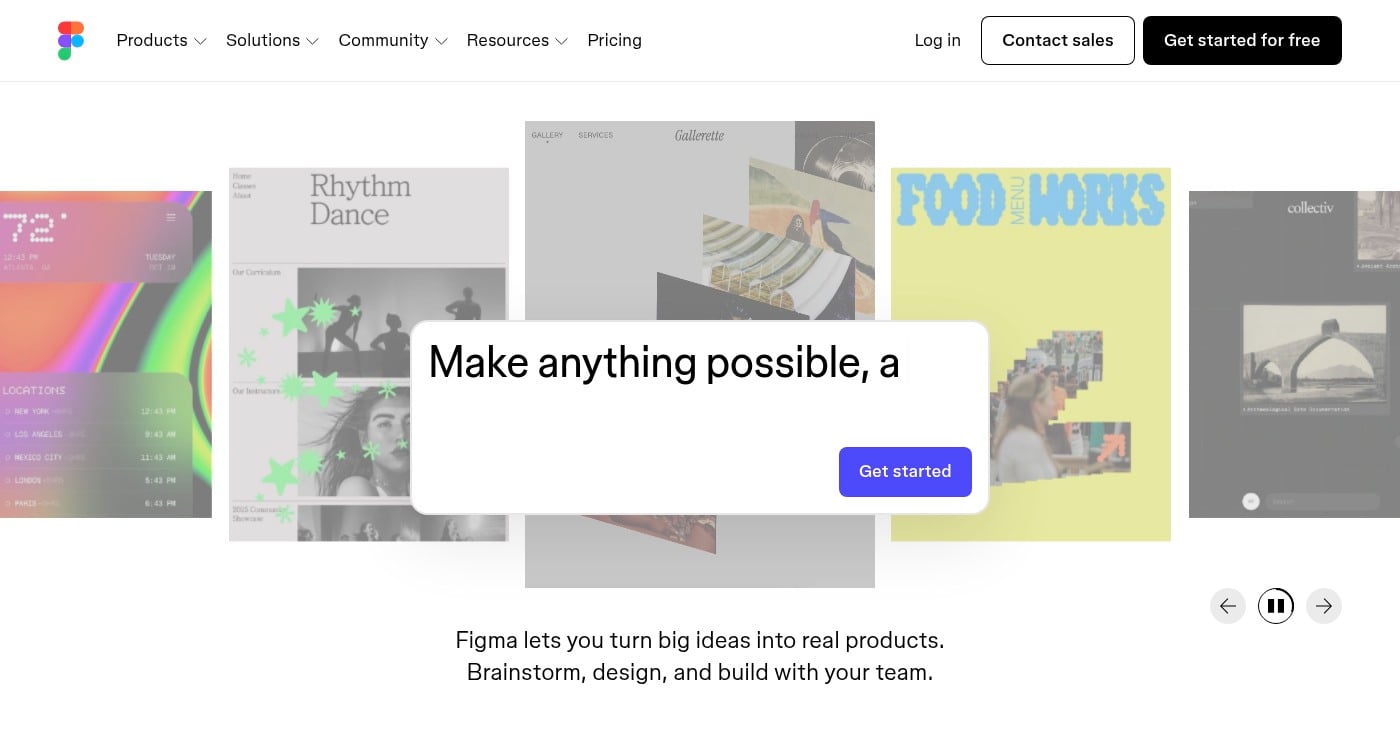Click Get started for free
Screen dimensions: 1400x735
[1242, 40]
